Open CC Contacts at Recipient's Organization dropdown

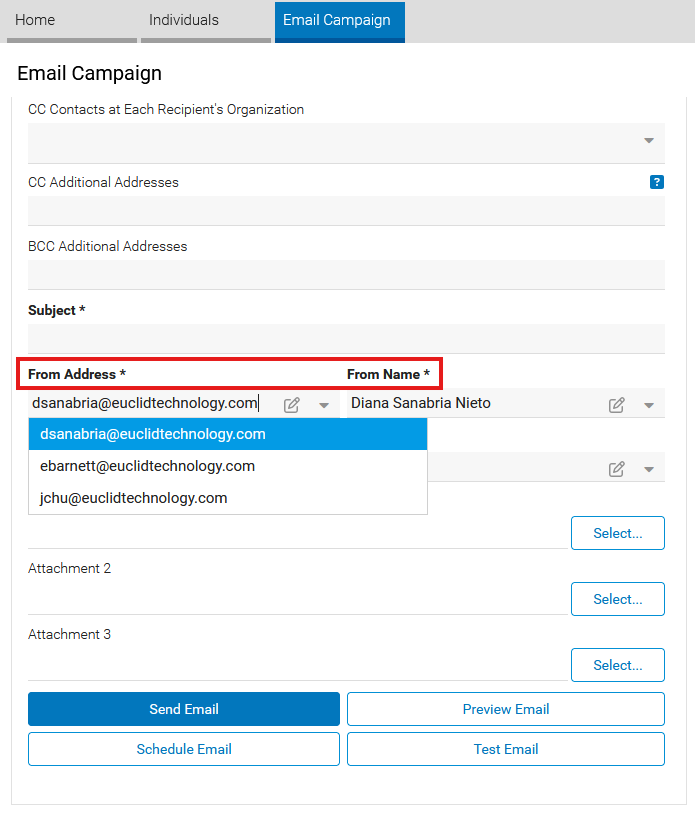pyautogui.click(x=346, y=143)
